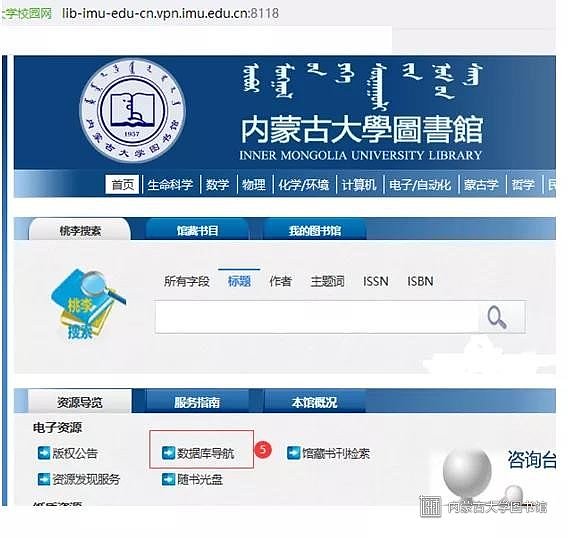This screenshot has width=568, height=538.
Task: Open the 哲学 subject item
Action: pyautogui.click(x=523, y=185)
